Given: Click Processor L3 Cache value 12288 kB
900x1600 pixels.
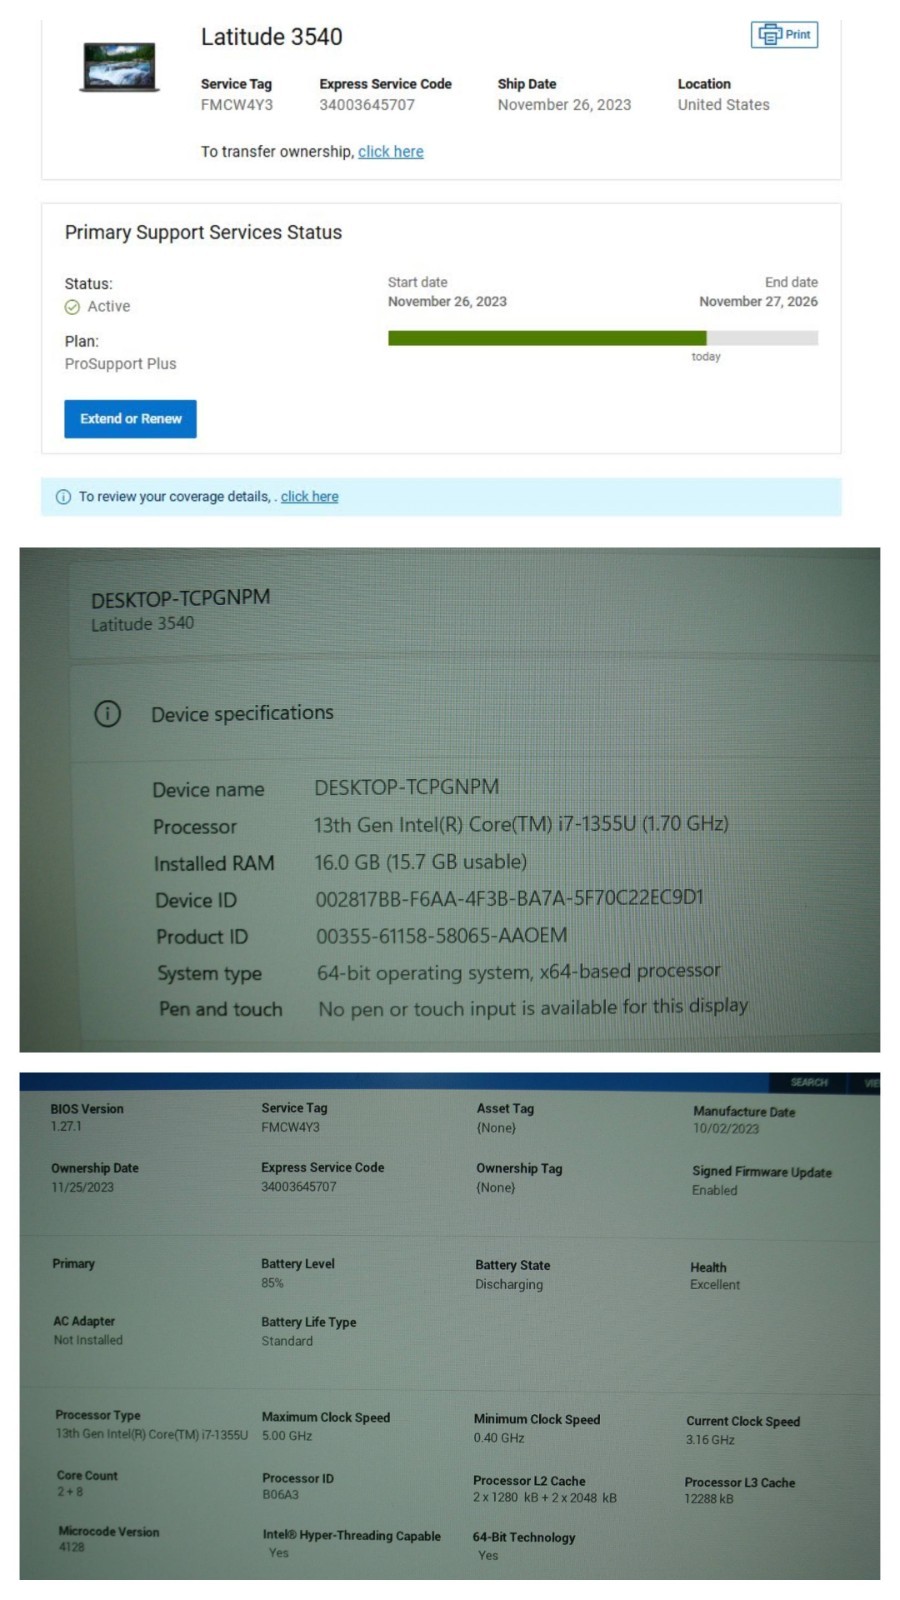Looking at the screenshot, I should [709, 1499].
